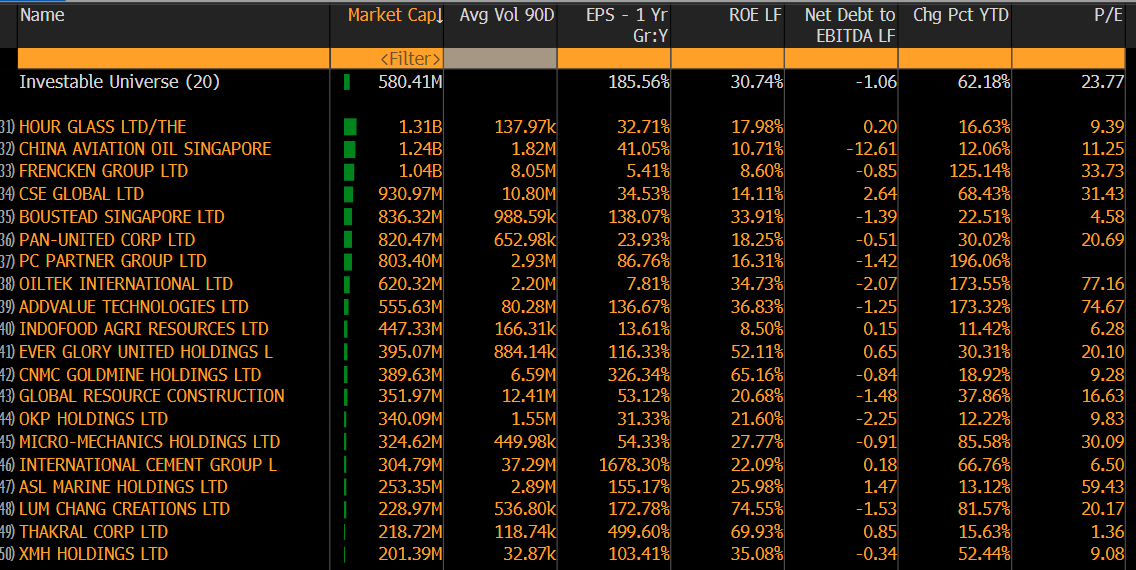Open CHINA AVIATION OIL SINGAPORE row

tap(571, 149)
